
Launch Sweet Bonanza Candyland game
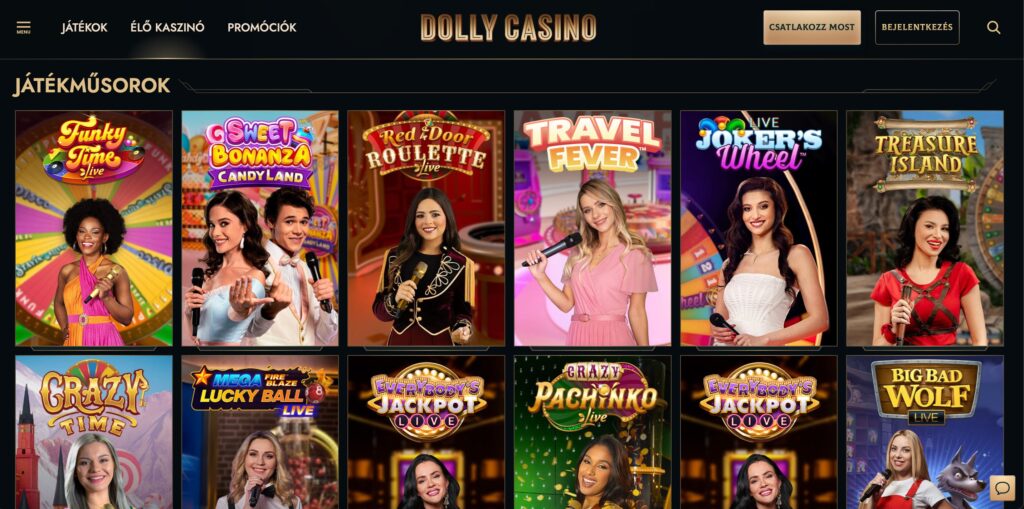260,228
